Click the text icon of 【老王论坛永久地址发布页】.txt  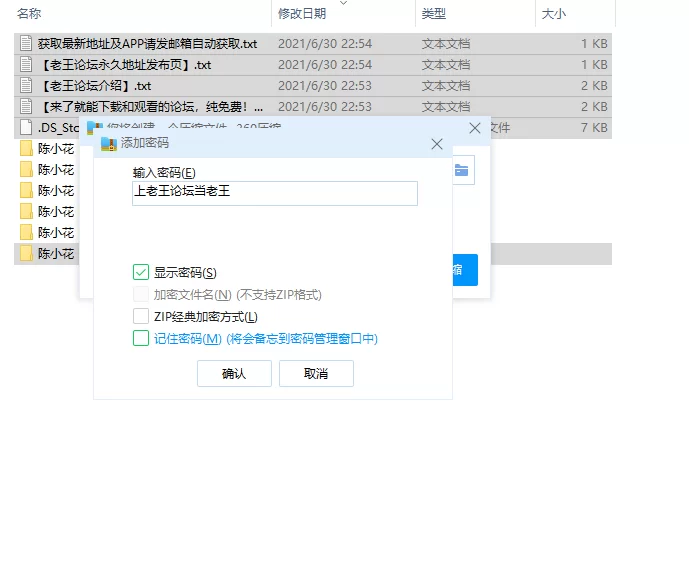pos(26,65)
